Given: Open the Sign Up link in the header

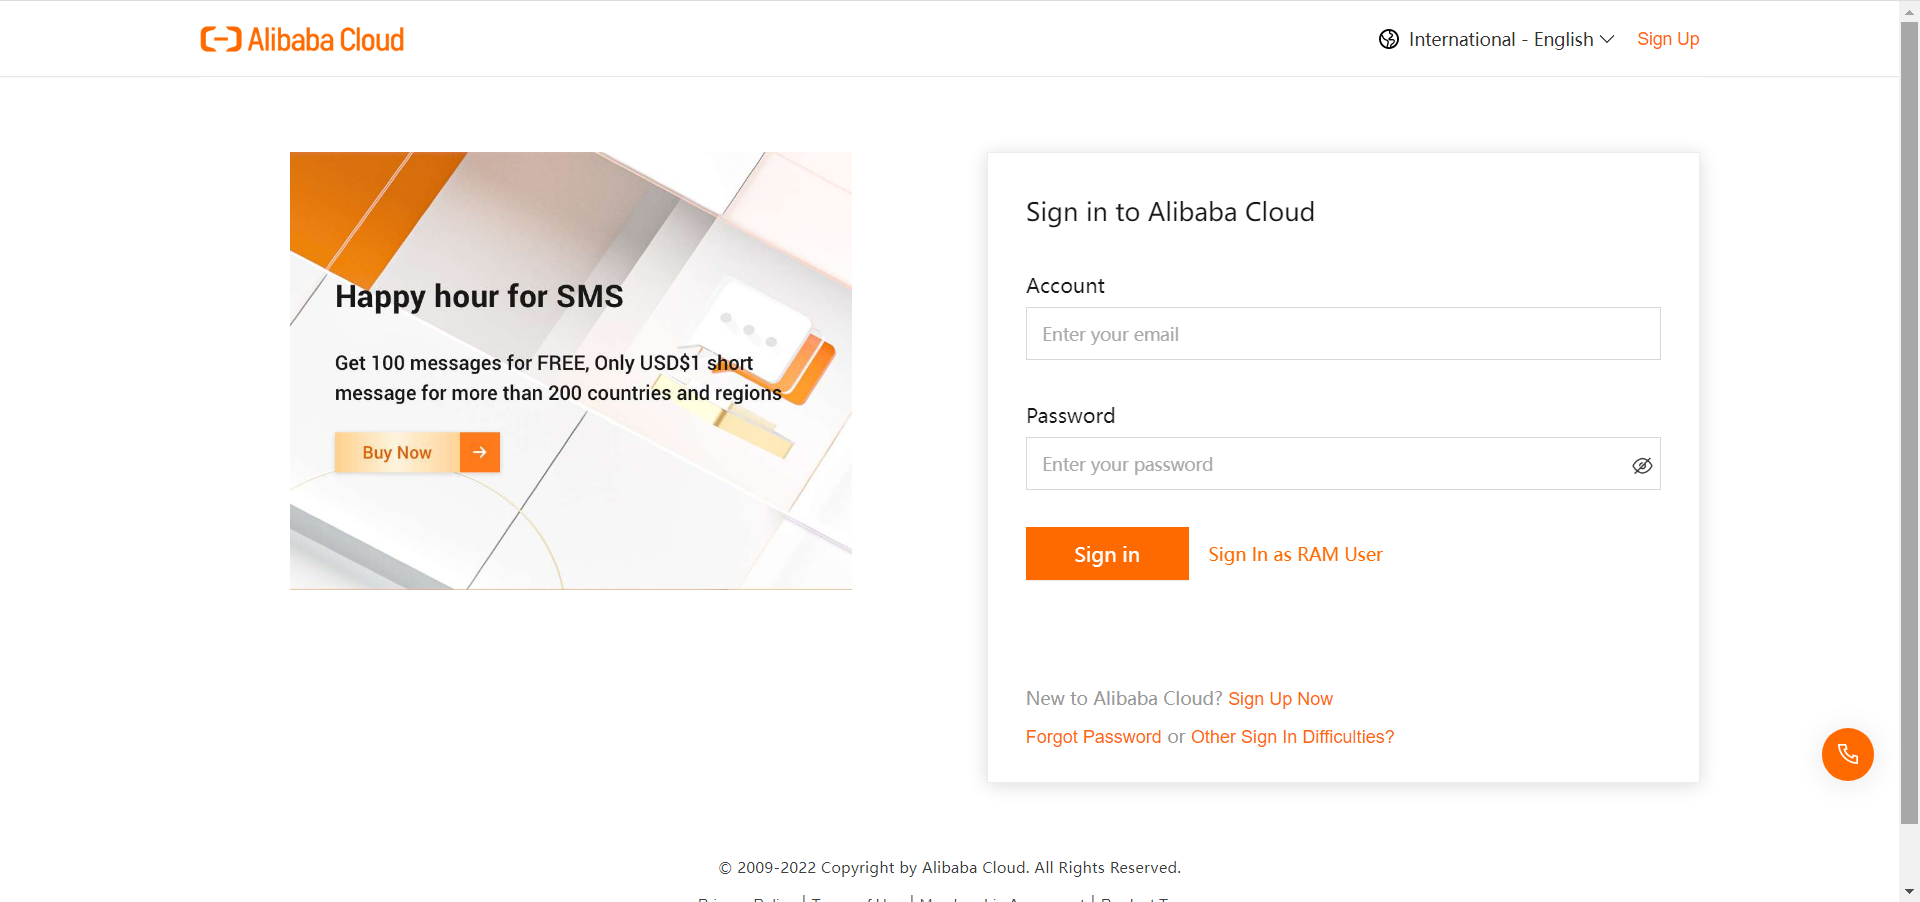Looking at the screenshot, I should 1668,39.
